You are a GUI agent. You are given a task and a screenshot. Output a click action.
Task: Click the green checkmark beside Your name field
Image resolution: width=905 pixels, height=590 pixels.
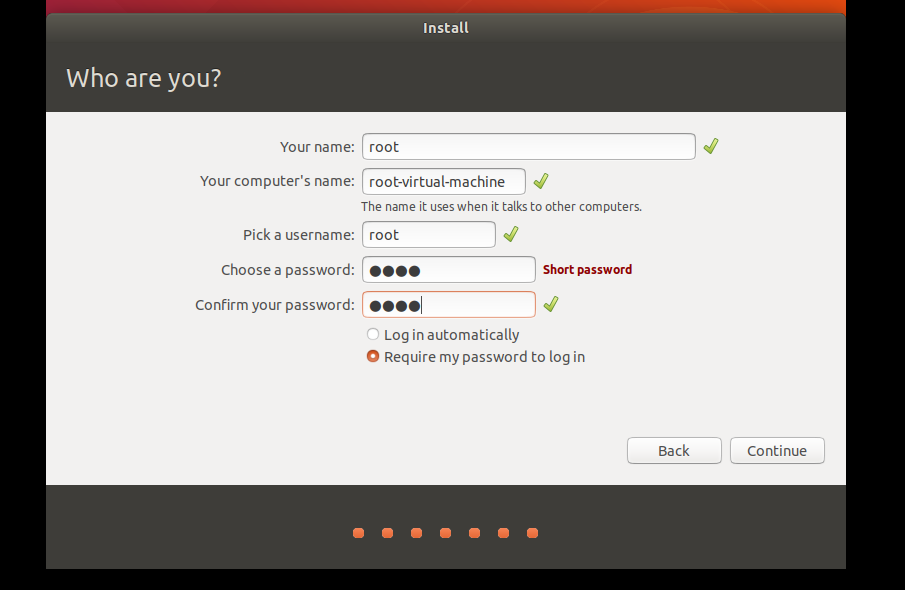coord(710,146)
